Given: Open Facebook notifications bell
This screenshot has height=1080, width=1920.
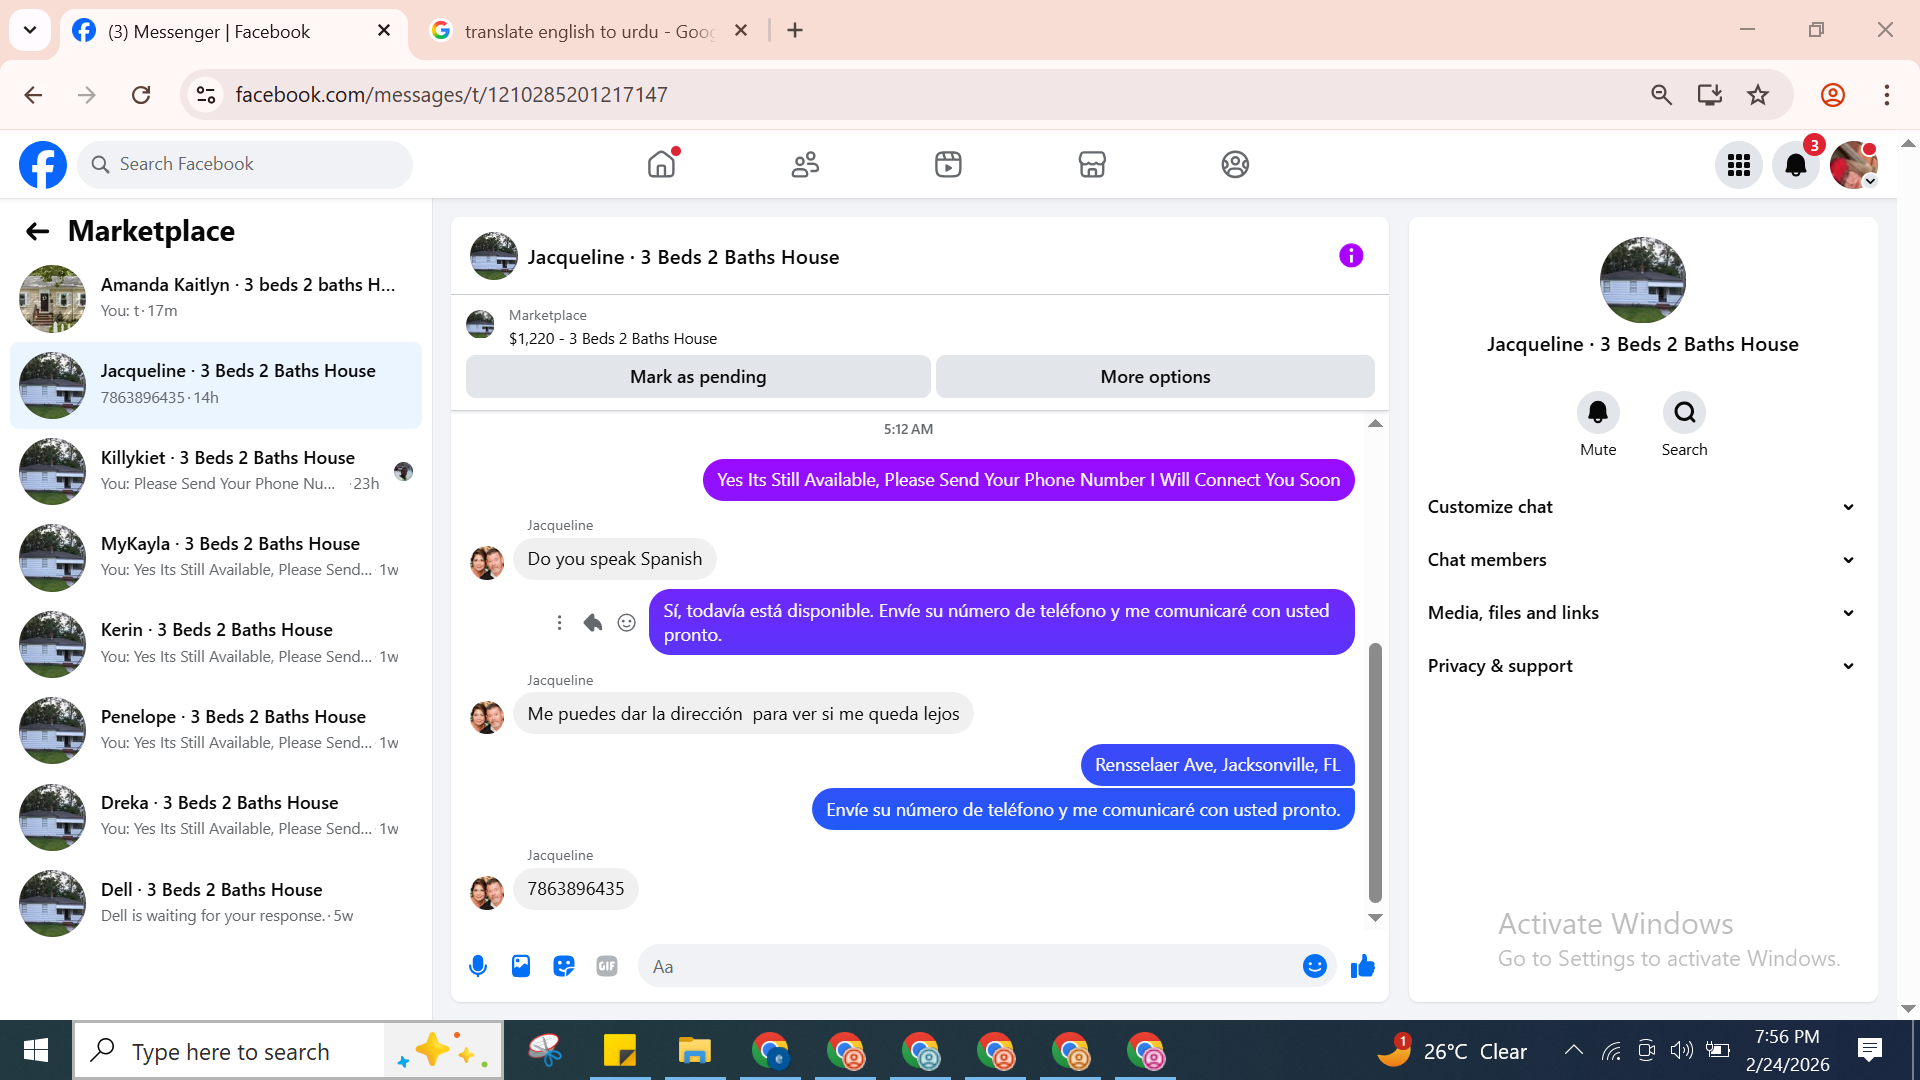Looking at the screenshot, I should [x=1795, y=165].
